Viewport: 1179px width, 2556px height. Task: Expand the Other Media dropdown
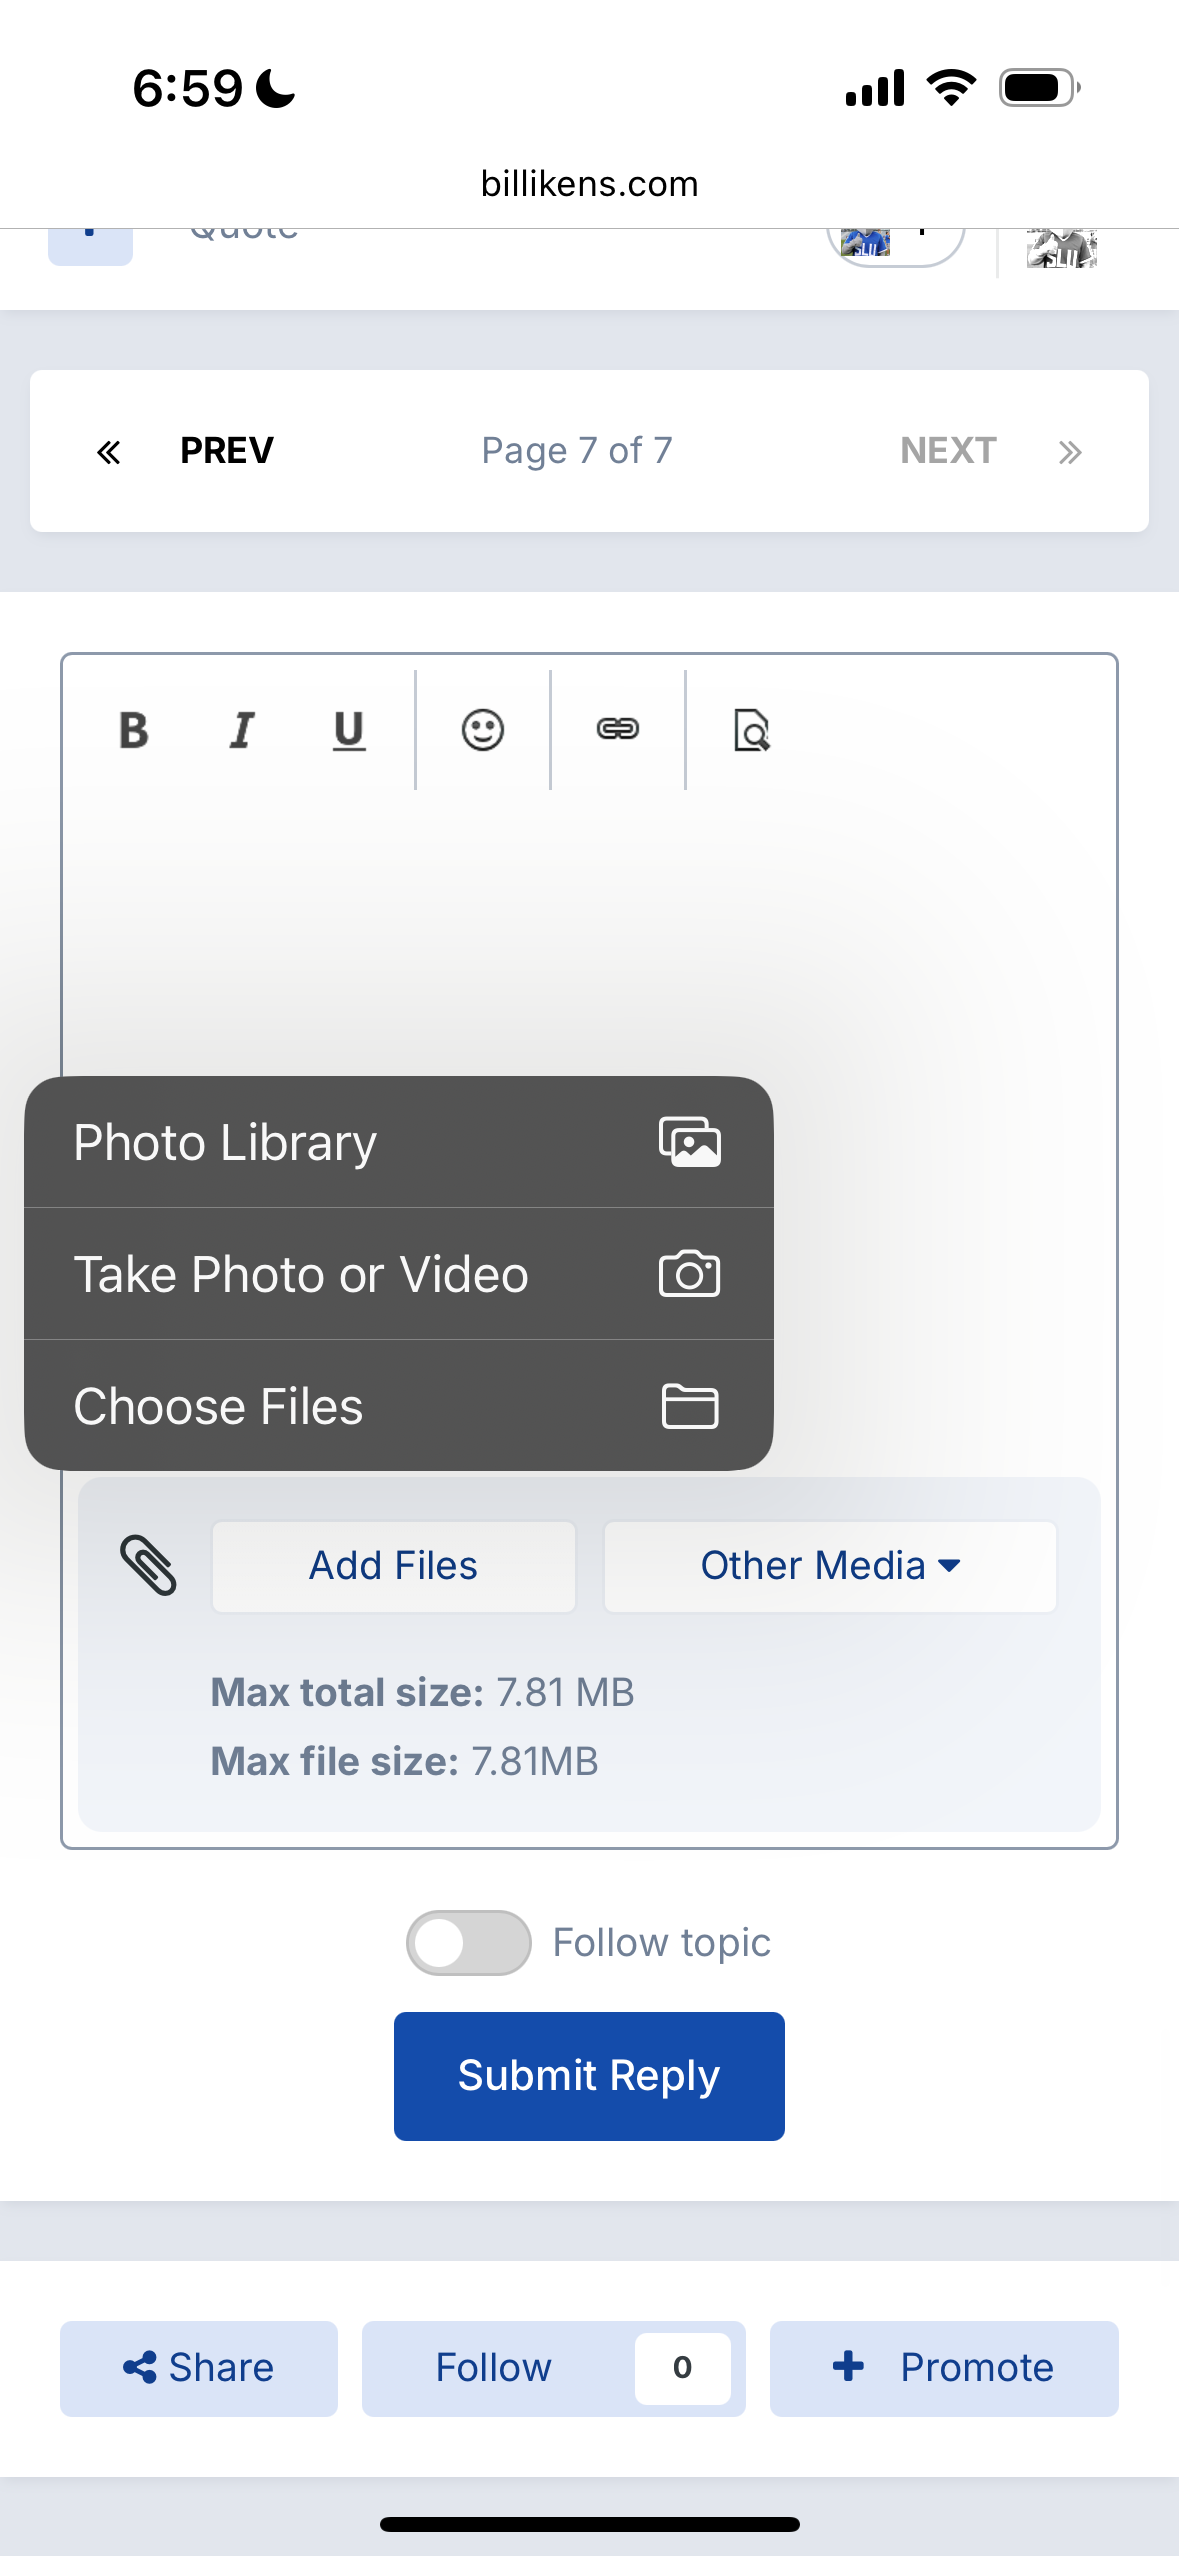coord(830,1566)
